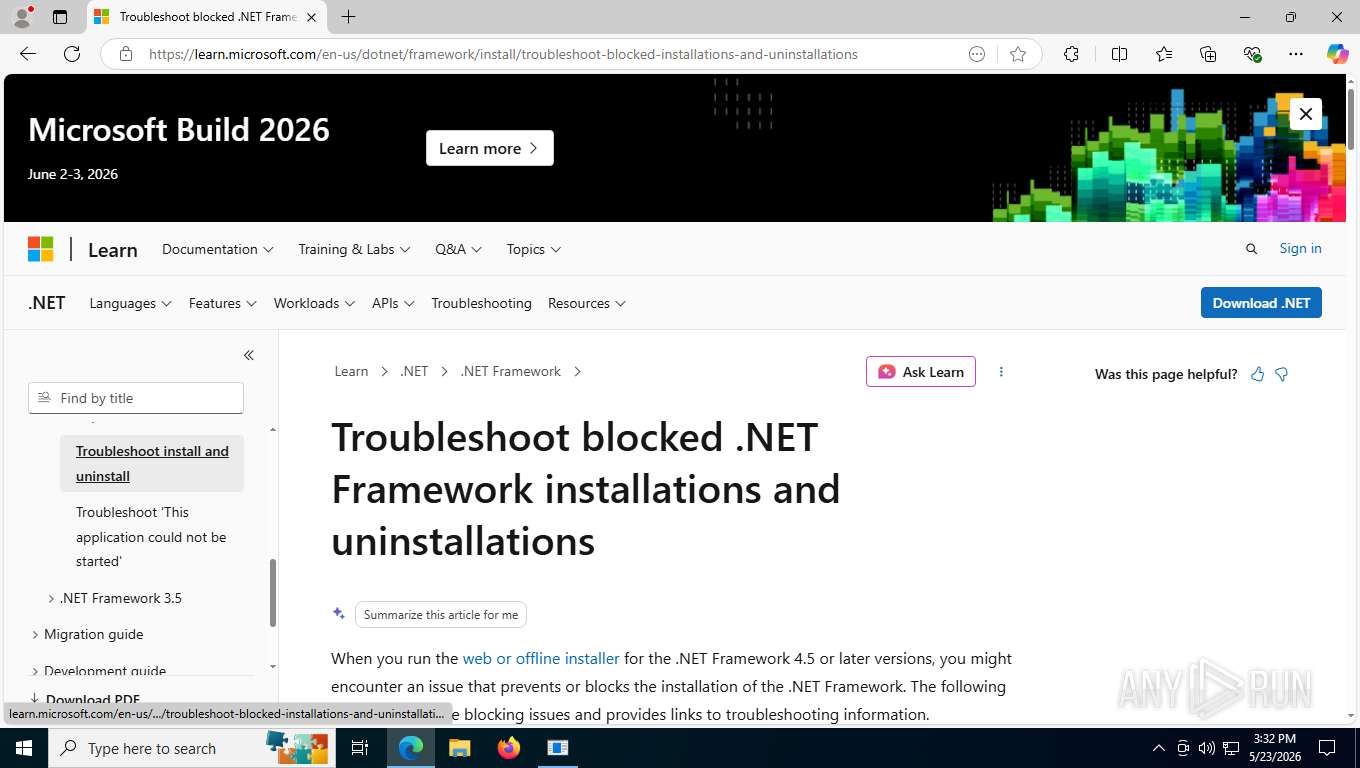Click the Sign in link
Screen dimensions: 1360x768
(1300, 248)
